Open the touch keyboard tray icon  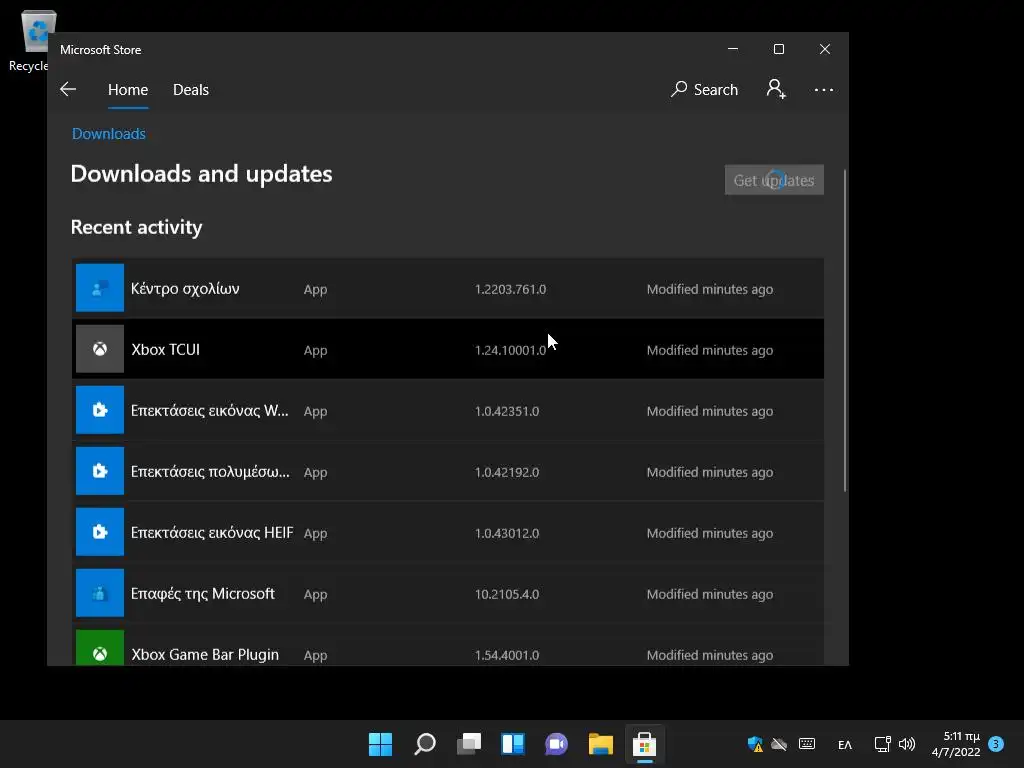coord(807,744)
